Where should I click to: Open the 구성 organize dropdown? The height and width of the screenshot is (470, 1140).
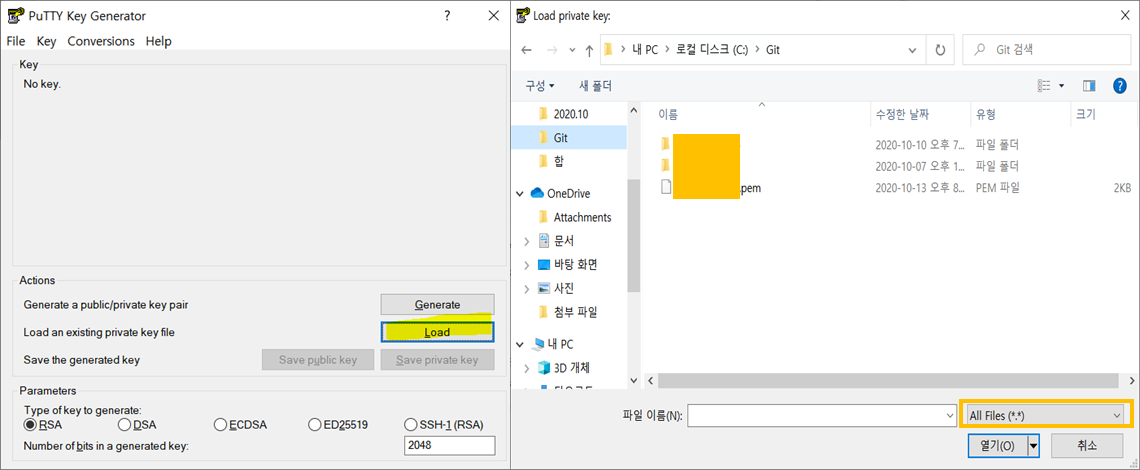coord(539,86)
